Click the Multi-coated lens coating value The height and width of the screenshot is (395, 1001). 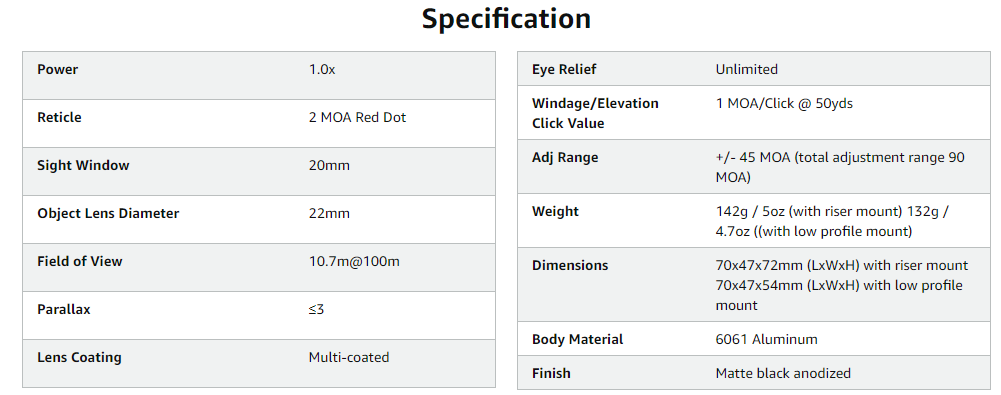(349, 357)
